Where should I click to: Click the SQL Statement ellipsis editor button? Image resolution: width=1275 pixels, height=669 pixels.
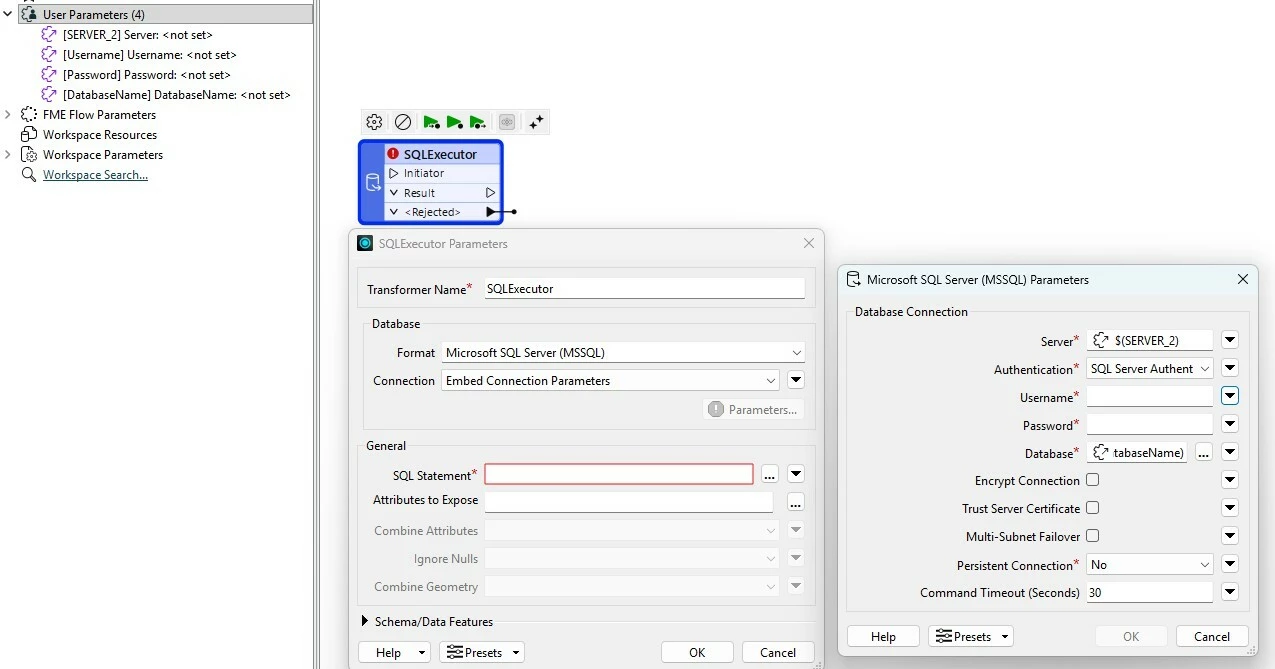coord(769,474)
